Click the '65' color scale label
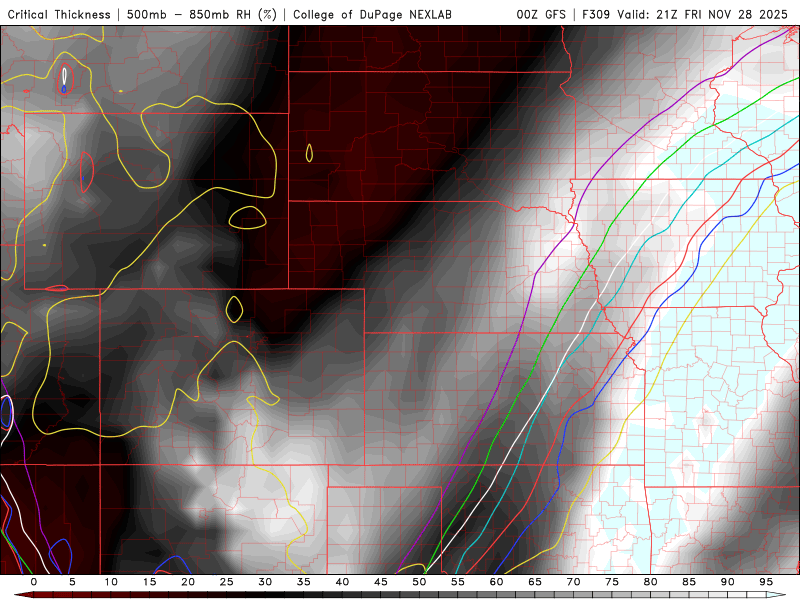 [535, 582]
